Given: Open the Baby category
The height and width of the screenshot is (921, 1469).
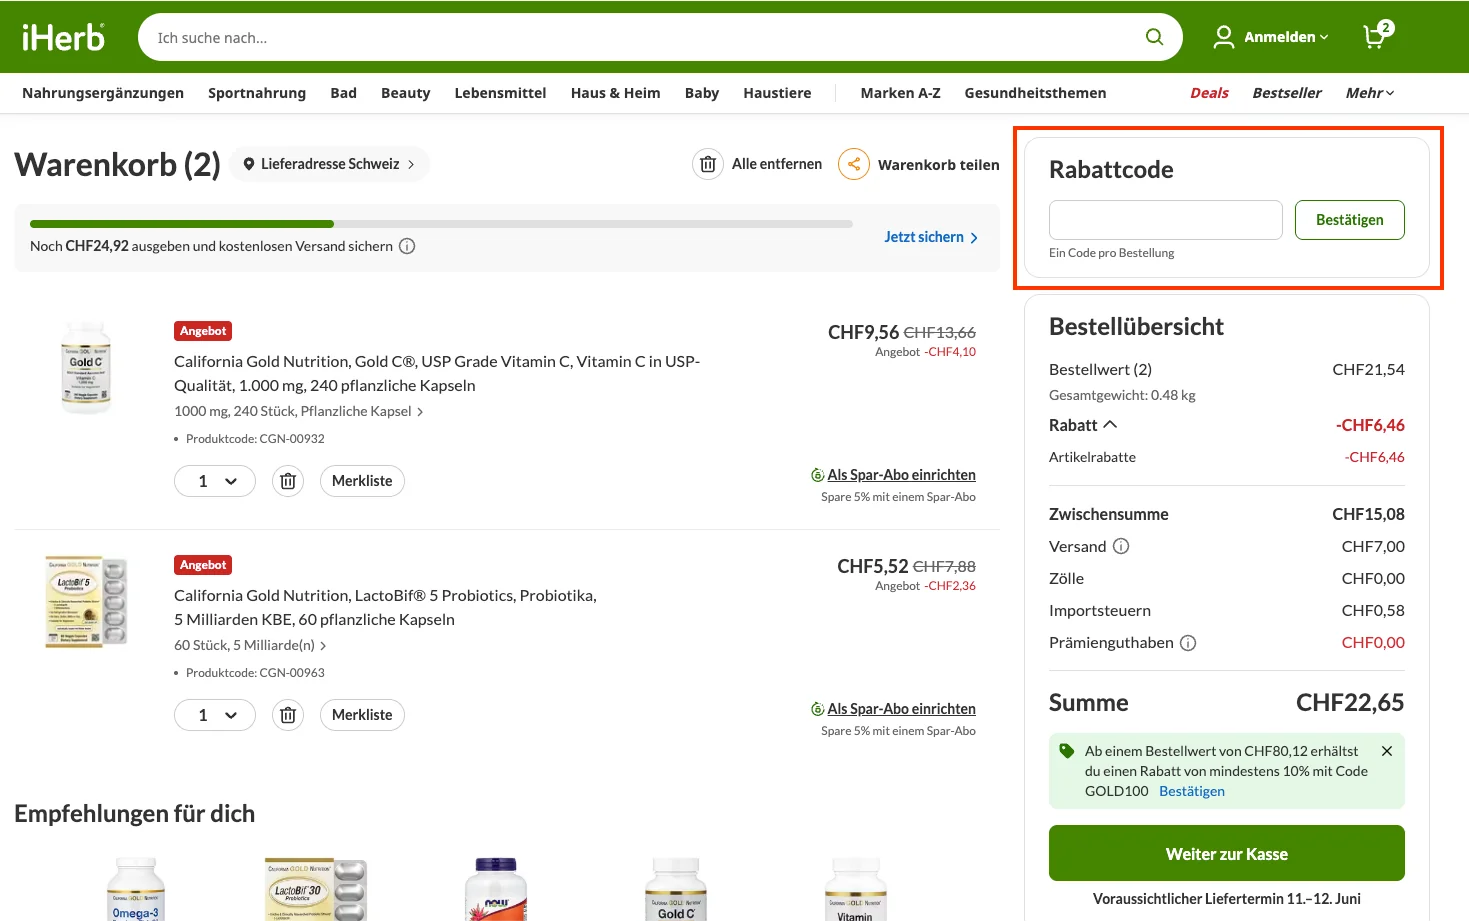Looking at the screenshot, I should tap(702, 93).
